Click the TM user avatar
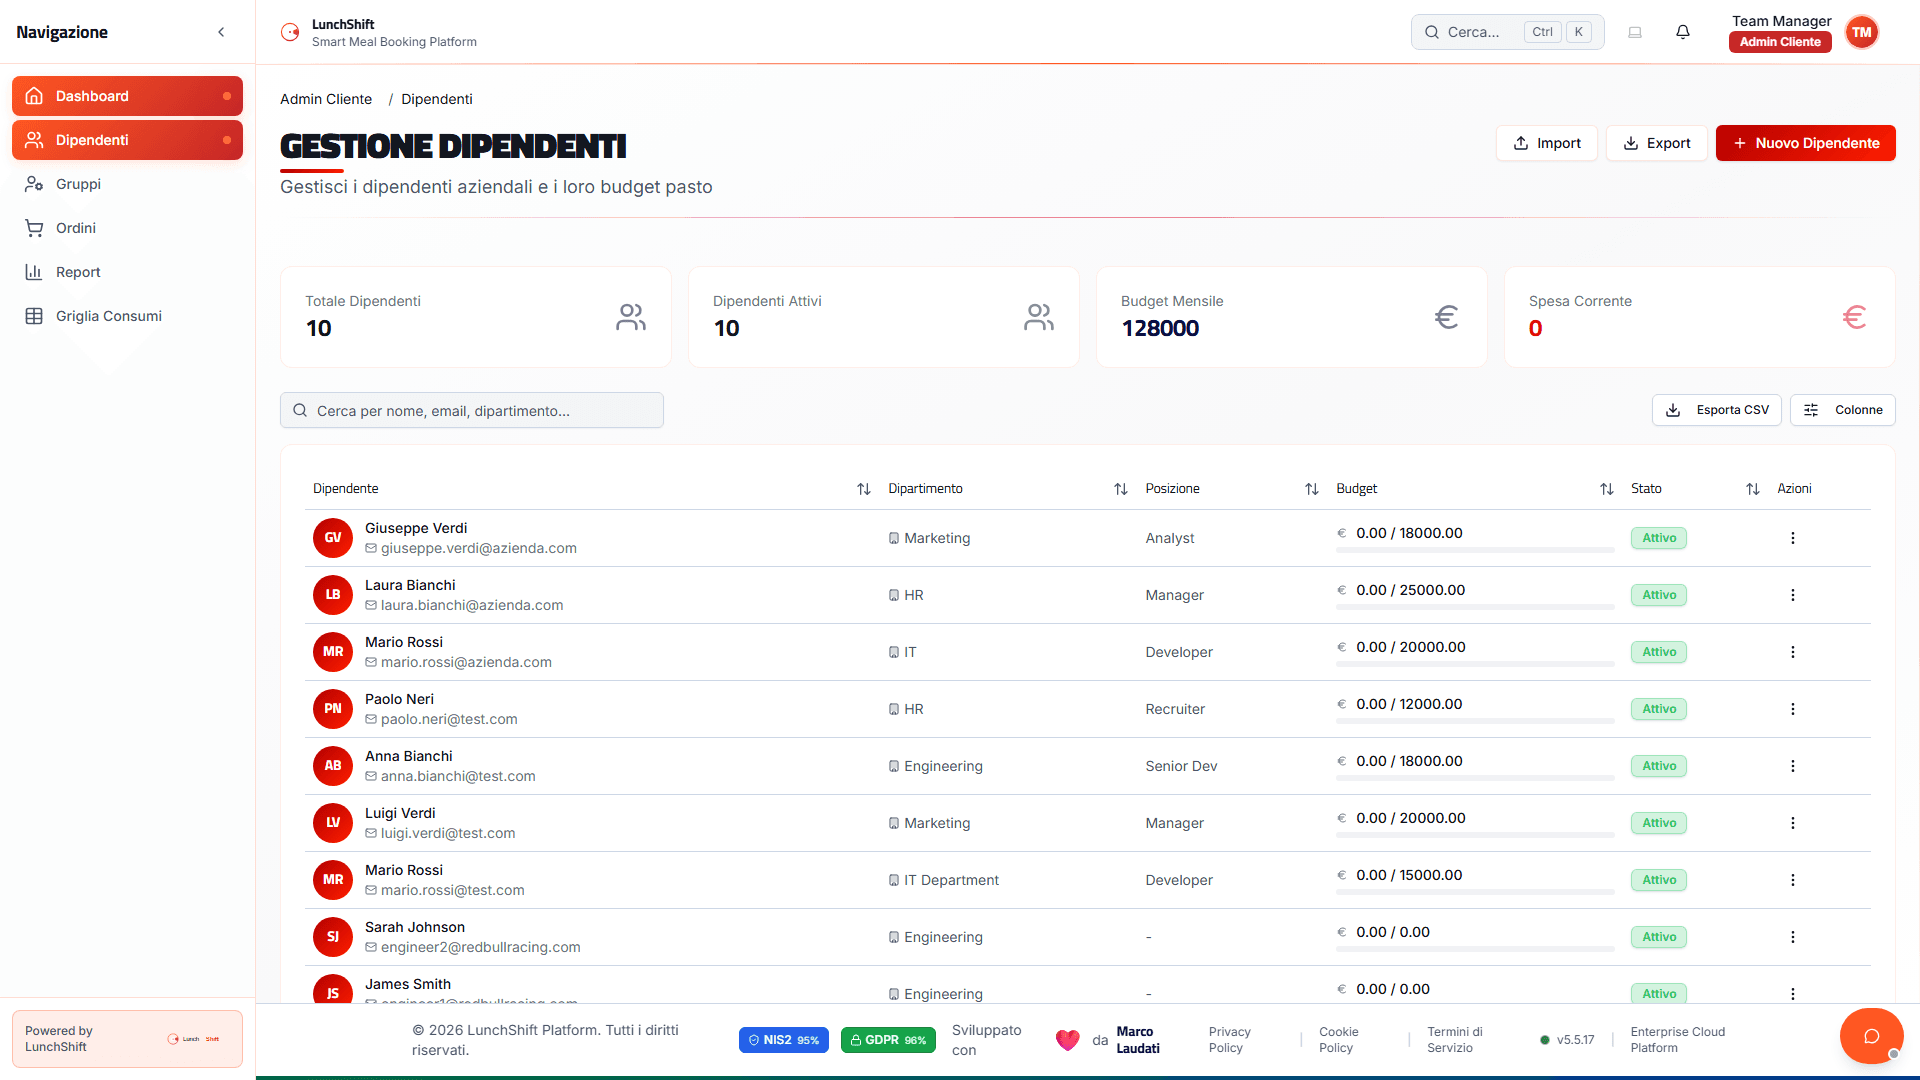Image resolution: width=1920 pixels, height=1080 pixels. [x=1861, y=32]
